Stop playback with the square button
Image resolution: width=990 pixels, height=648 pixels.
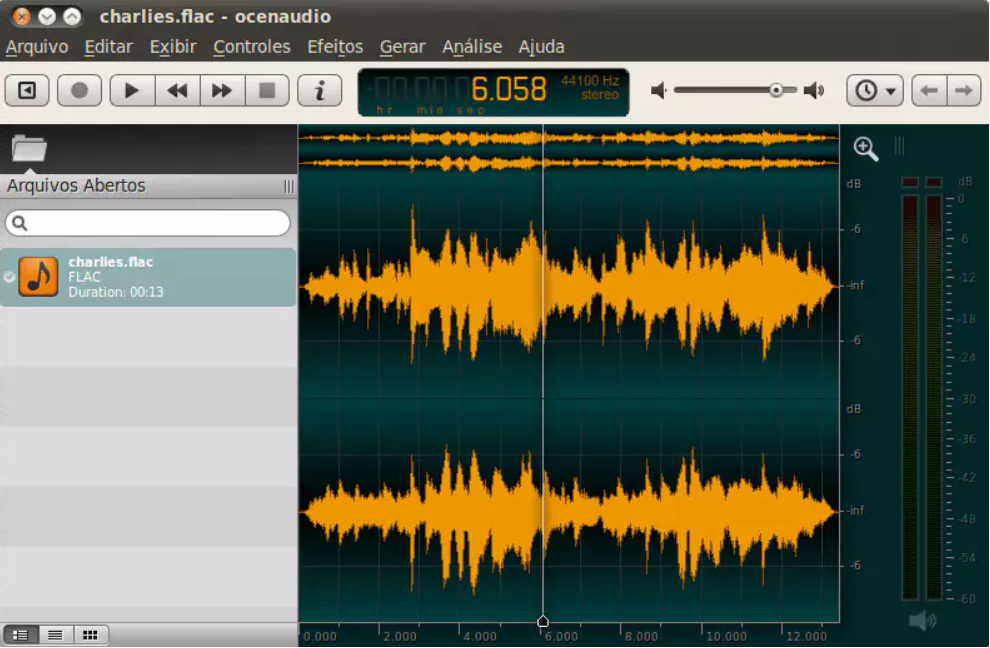tap(267, 90)
